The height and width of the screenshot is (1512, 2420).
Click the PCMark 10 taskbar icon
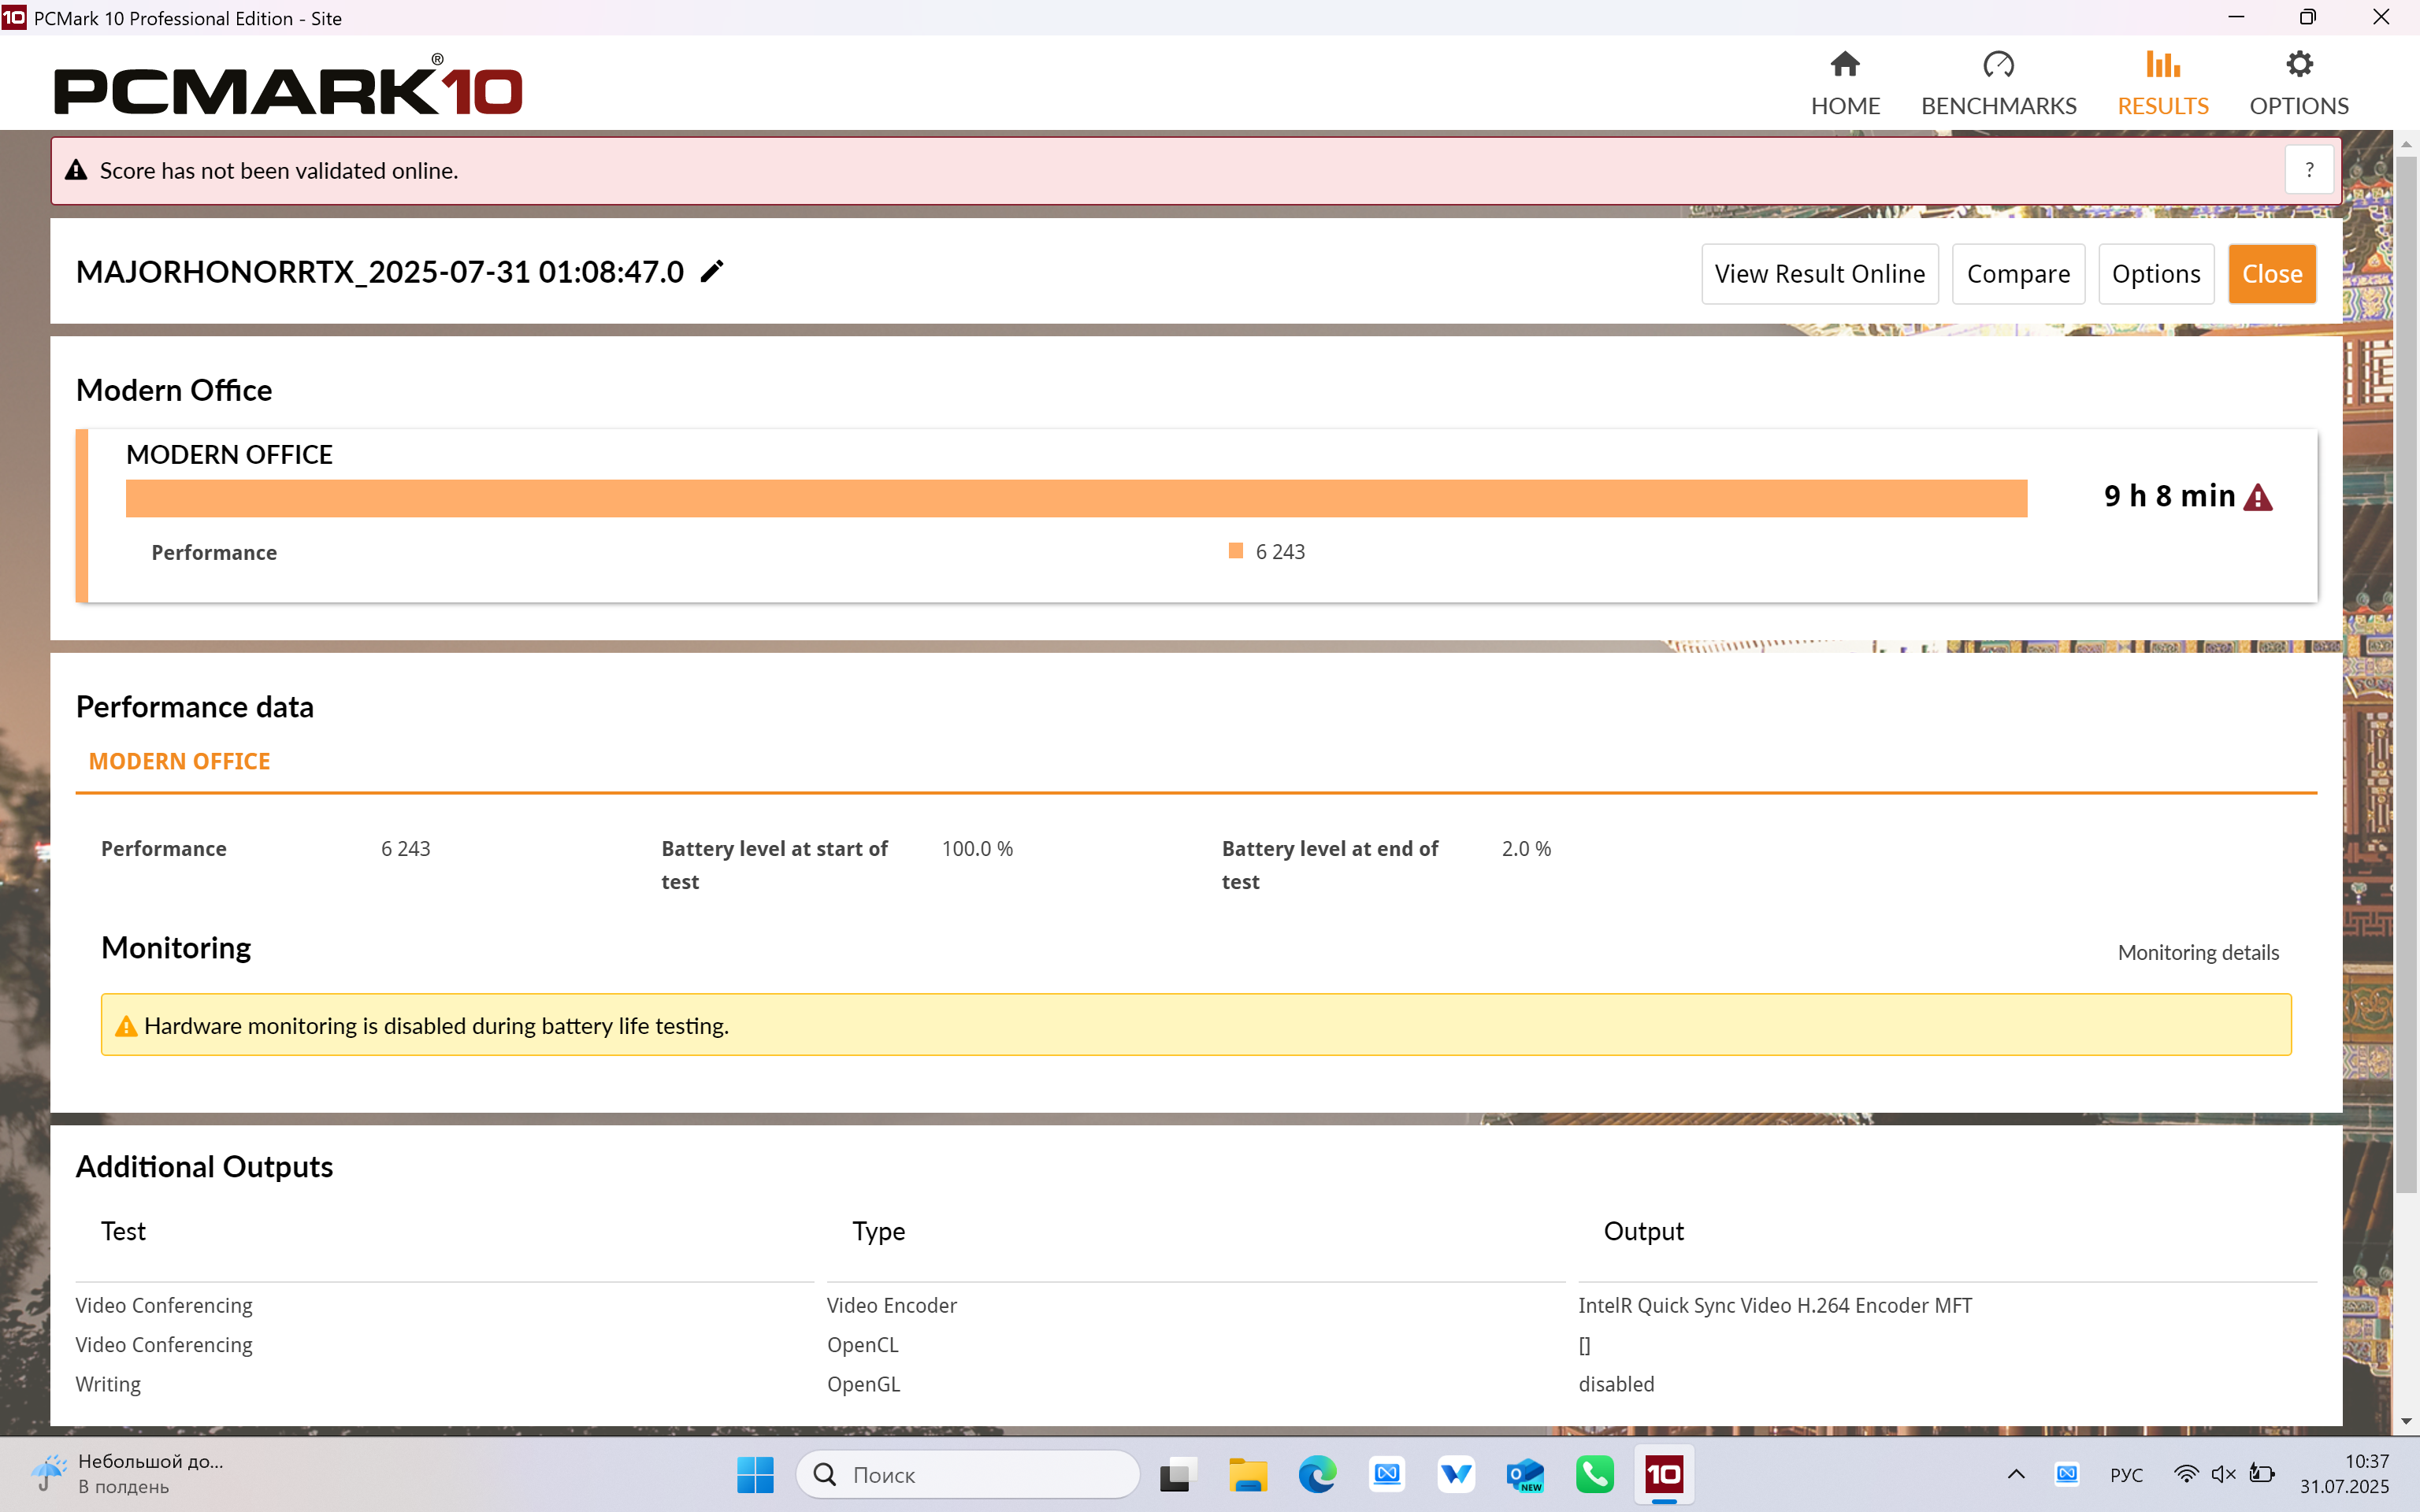(x=1664, y=1474)
